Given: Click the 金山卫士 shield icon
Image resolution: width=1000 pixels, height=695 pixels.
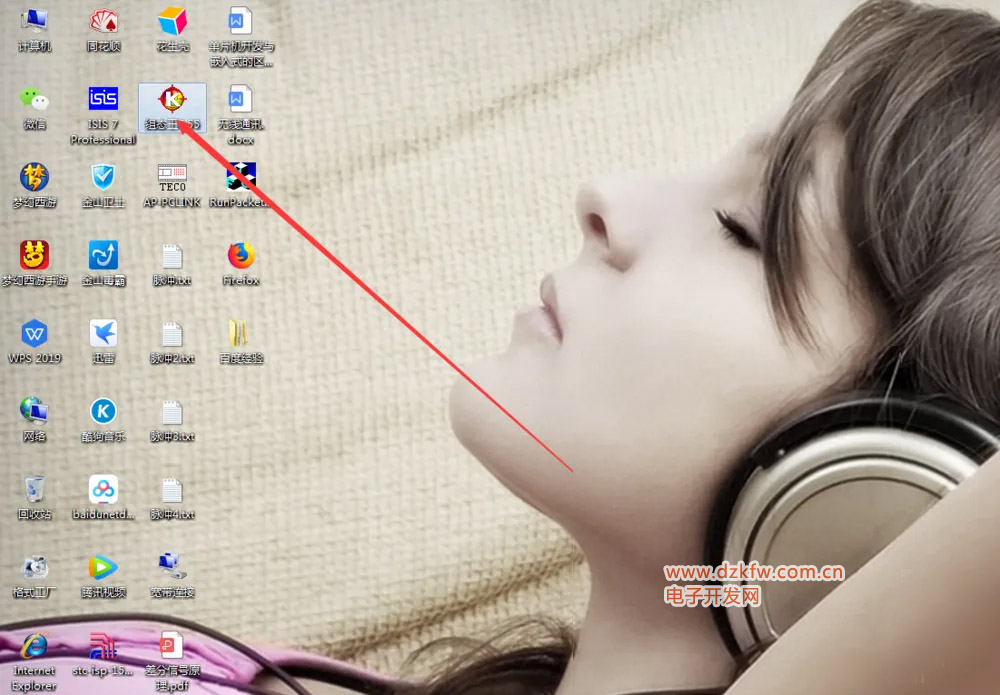Looking at the screenshot, I should [x=103, y=178].
